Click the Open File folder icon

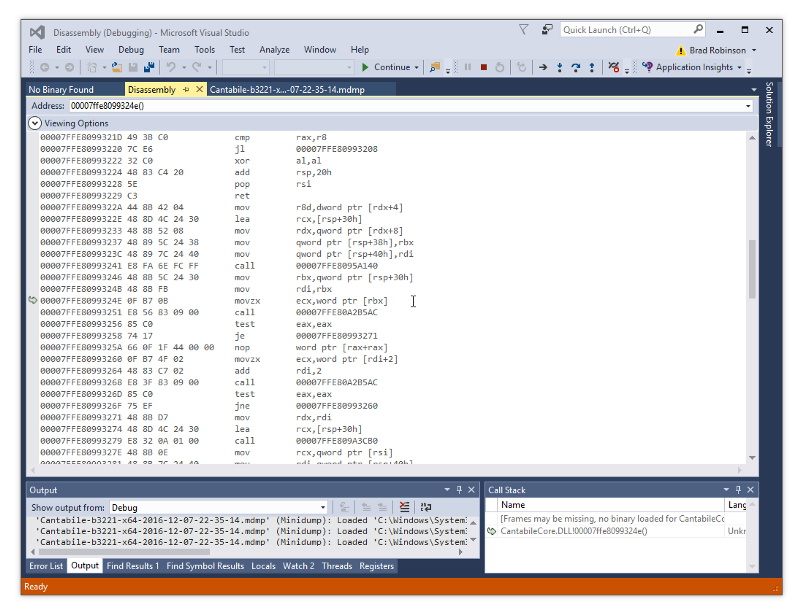click(117, 67)
